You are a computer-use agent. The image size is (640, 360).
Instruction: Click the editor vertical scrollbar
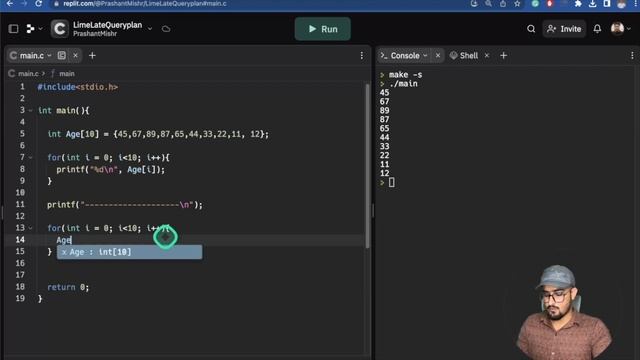click(367, 165)
